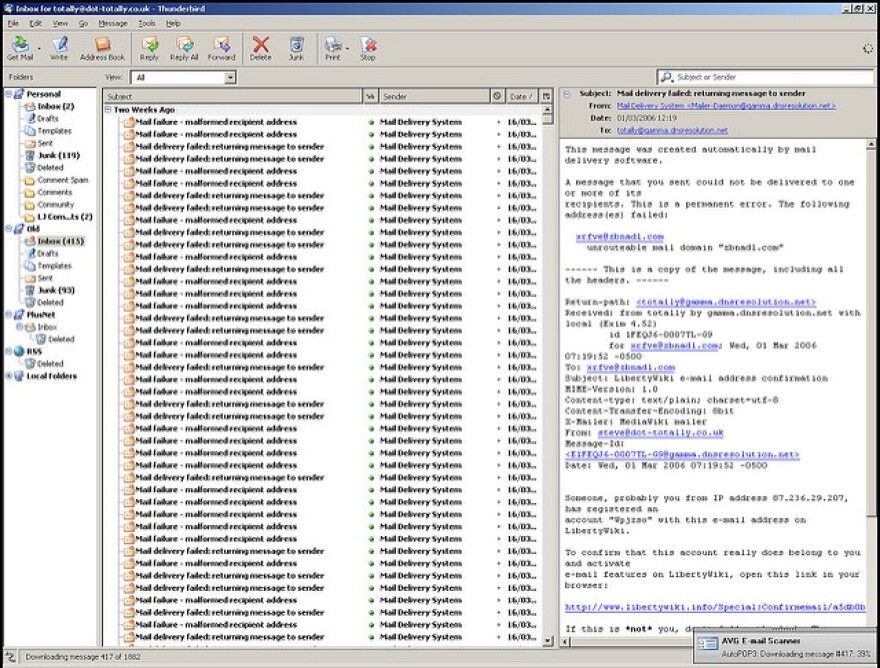
Task: Open the Go menu
Action: [84, 24]
